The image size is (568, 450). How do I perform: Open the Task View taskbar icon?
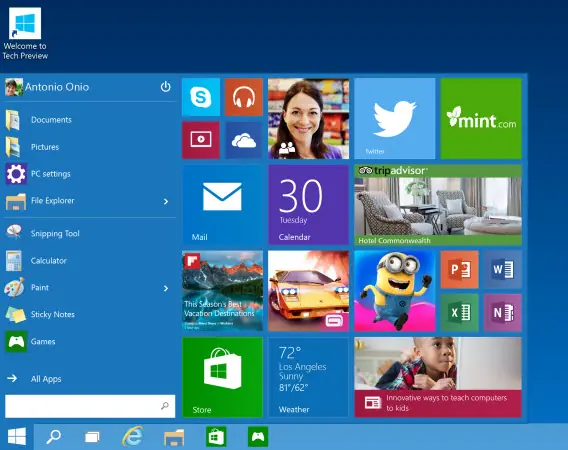click(x=92, y=437)
